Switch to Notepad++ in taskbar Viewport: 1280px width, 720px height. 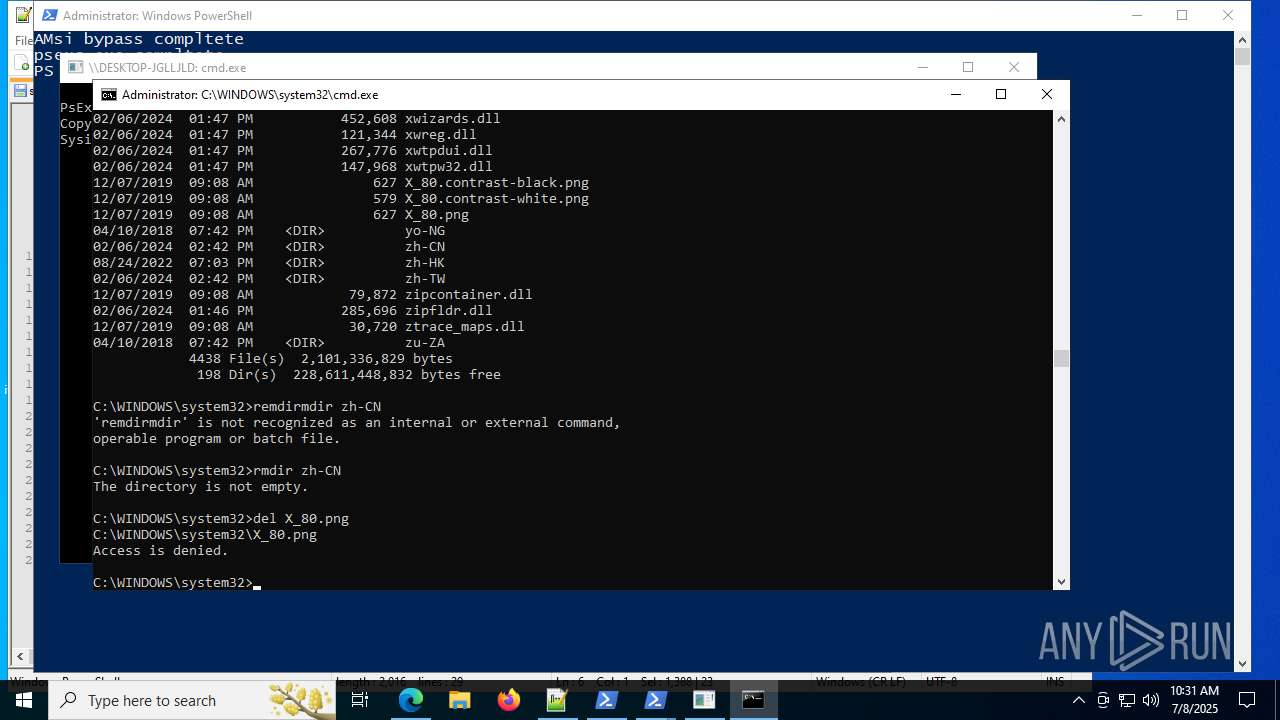tap(557, 700)
